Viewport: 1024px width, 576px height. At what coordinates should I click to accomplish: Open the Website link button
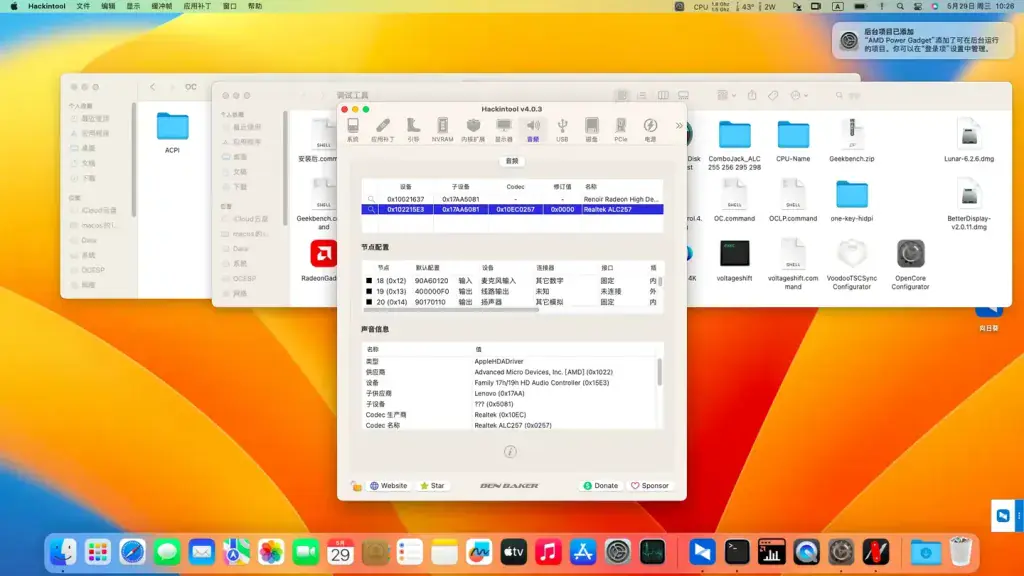389,486
